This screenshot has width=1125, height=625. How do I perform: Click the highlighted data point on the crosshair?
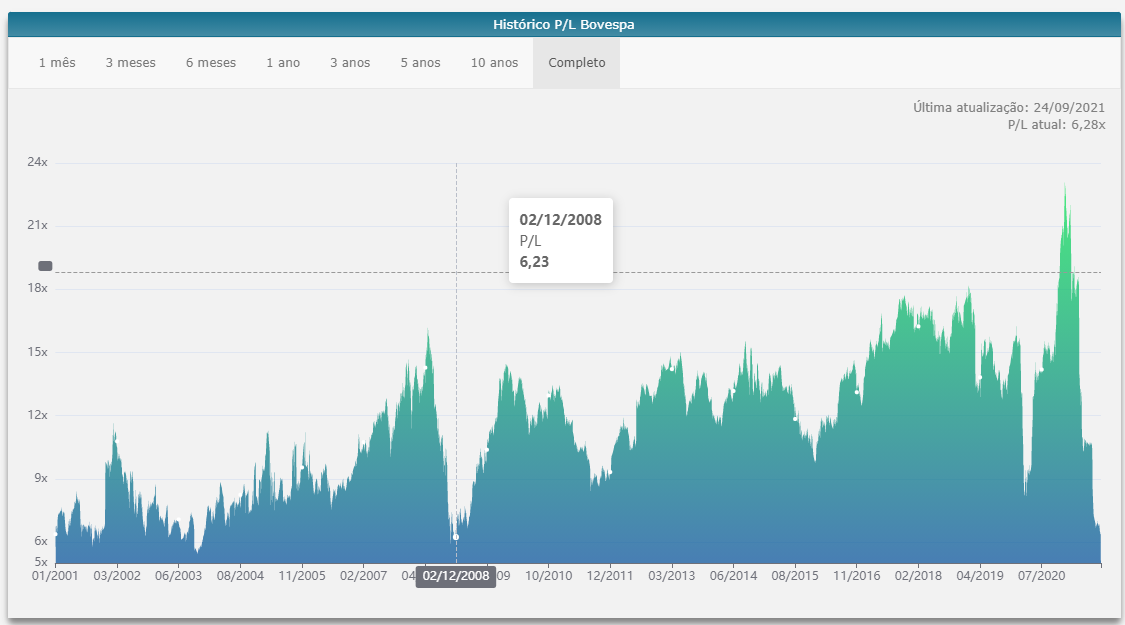pyautogui.click(x=456, y=537)
